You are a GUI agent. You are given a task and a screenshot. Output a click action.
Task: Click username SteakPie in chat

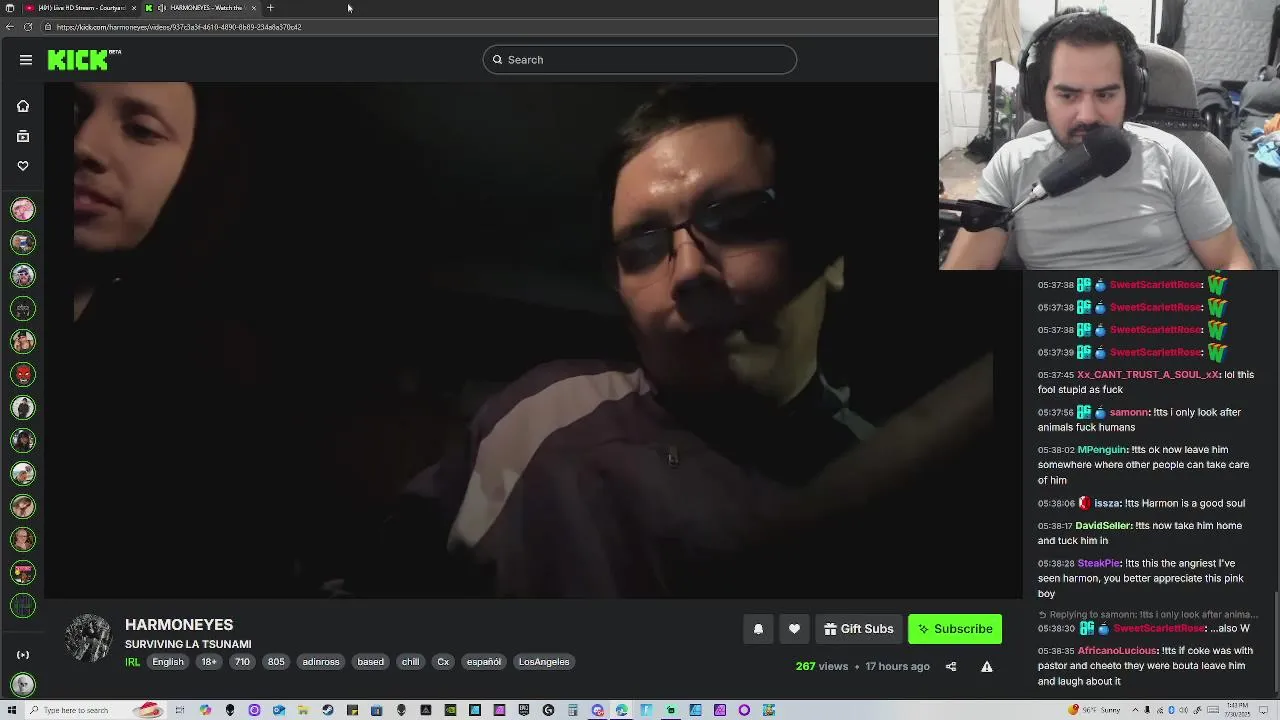tap(1099, 564)
